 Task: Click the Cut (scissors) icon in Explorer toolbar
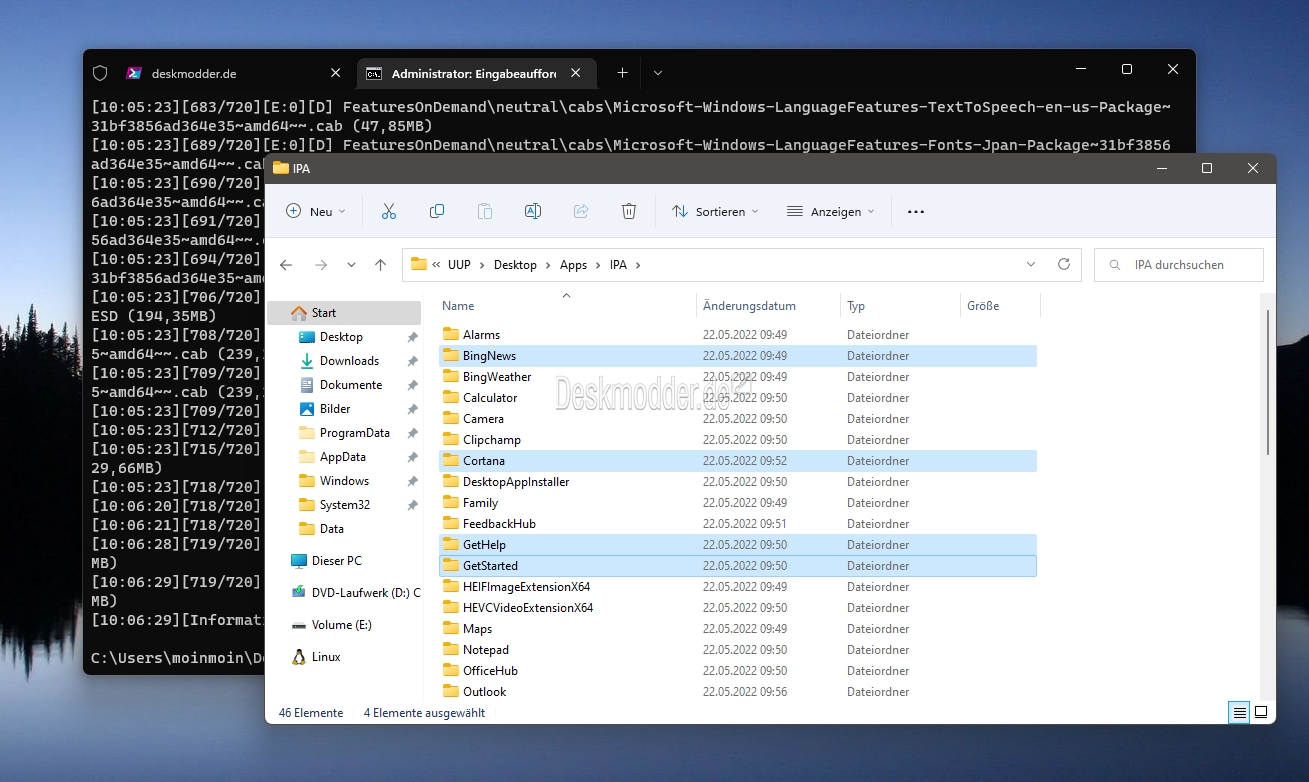(389, 211)
